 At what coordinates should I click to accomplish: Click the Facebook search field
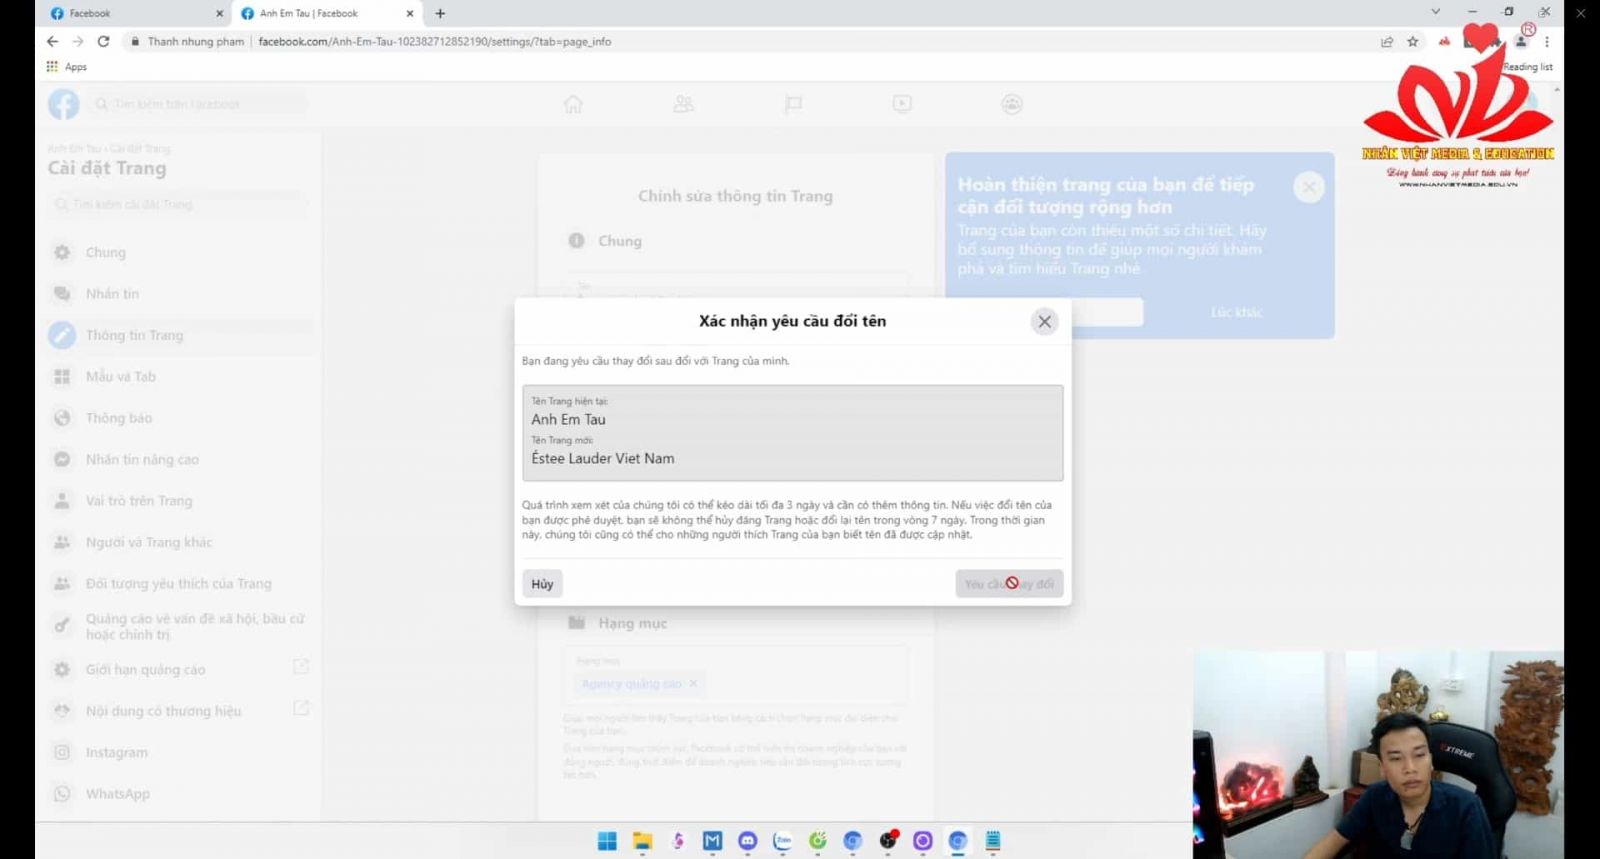[198, 104]
